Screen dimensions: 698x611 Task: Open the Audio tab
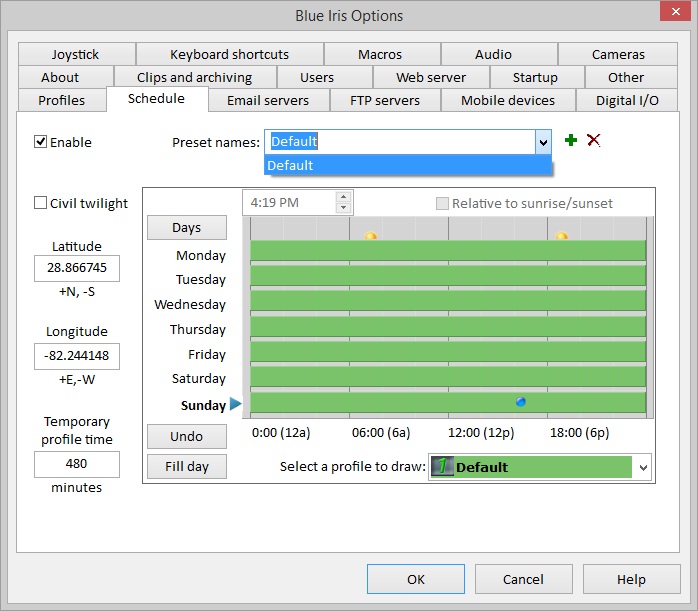tap(499, 54)
